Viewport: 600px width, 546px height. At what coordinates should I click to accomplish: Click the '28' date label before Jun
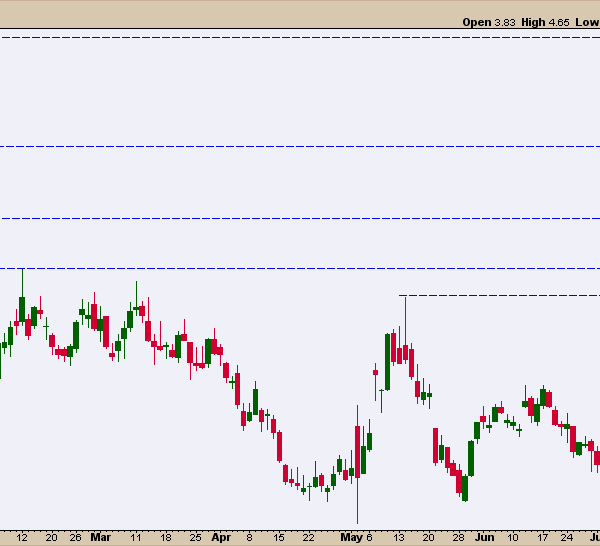tap(458, 538)
